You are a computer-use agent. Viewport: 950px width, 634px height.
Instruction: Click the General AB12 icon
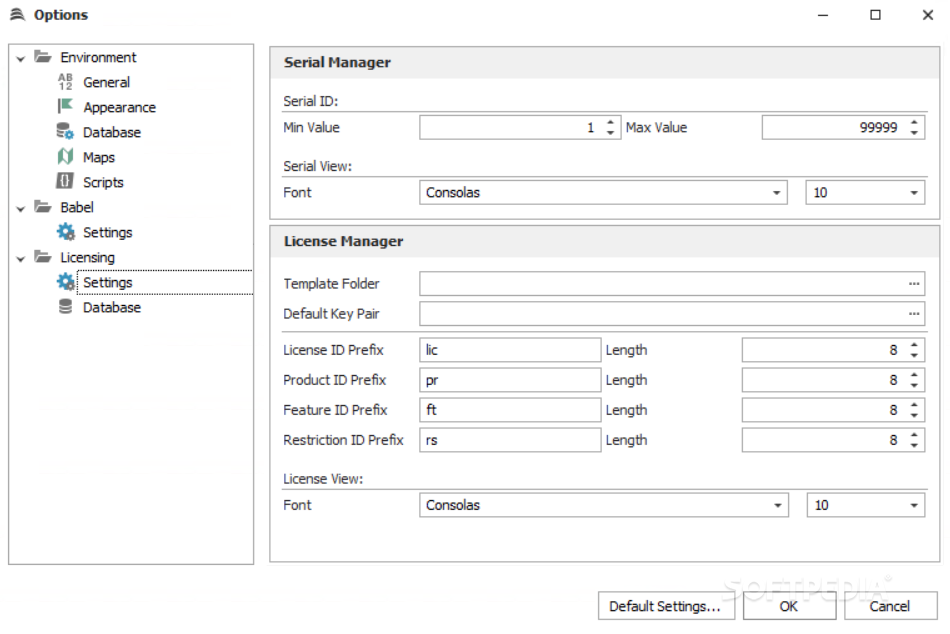tap(65, 82)
